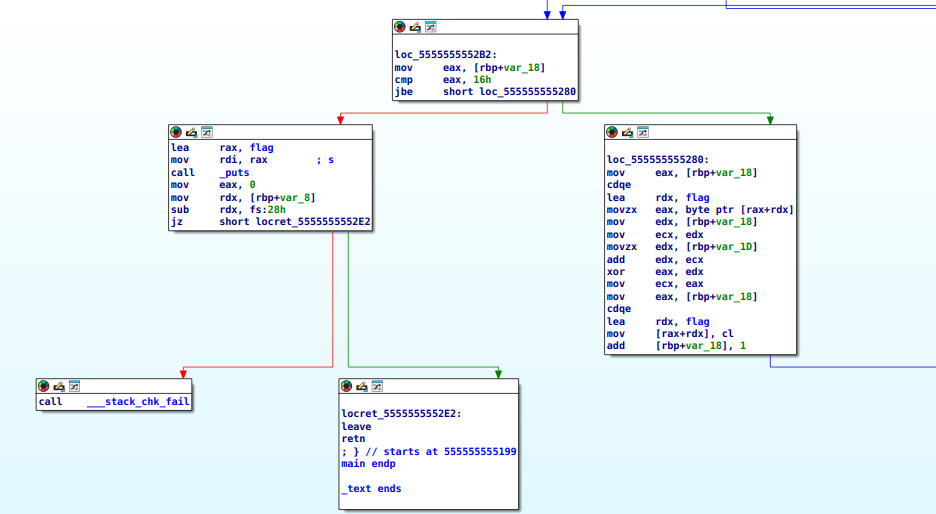Set node color on the _puts call block
The width and height of the screenshot is (936, 514).
[176, 132]
